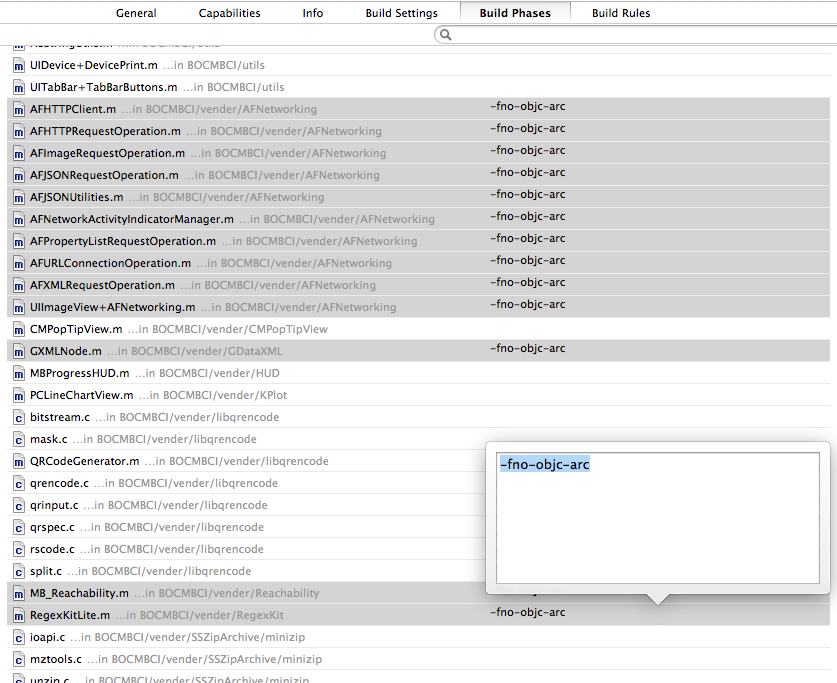Viewport: 837px width, 683px height.
Task: Click UIImageView+AFNetworking.m file icon
Action: (x=19, y=307)
